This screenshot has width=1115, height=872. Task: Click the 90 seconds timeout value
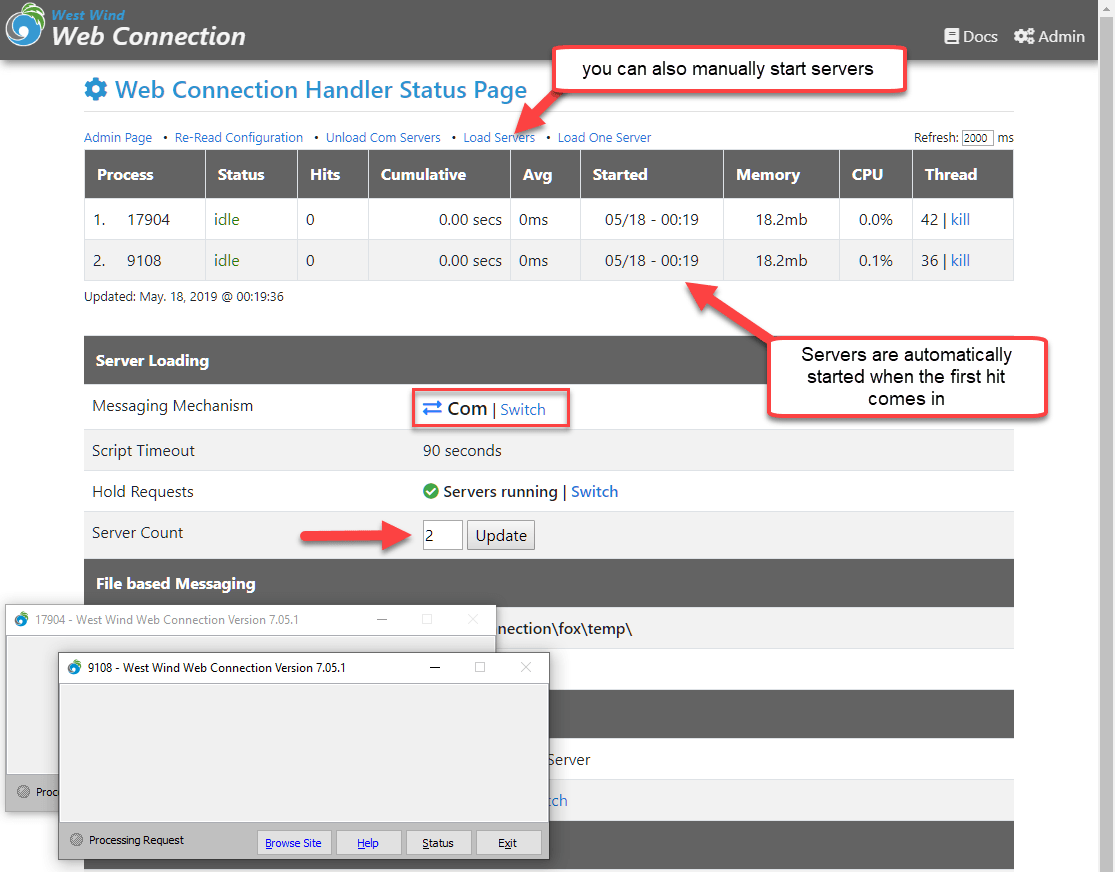point(462,451)
